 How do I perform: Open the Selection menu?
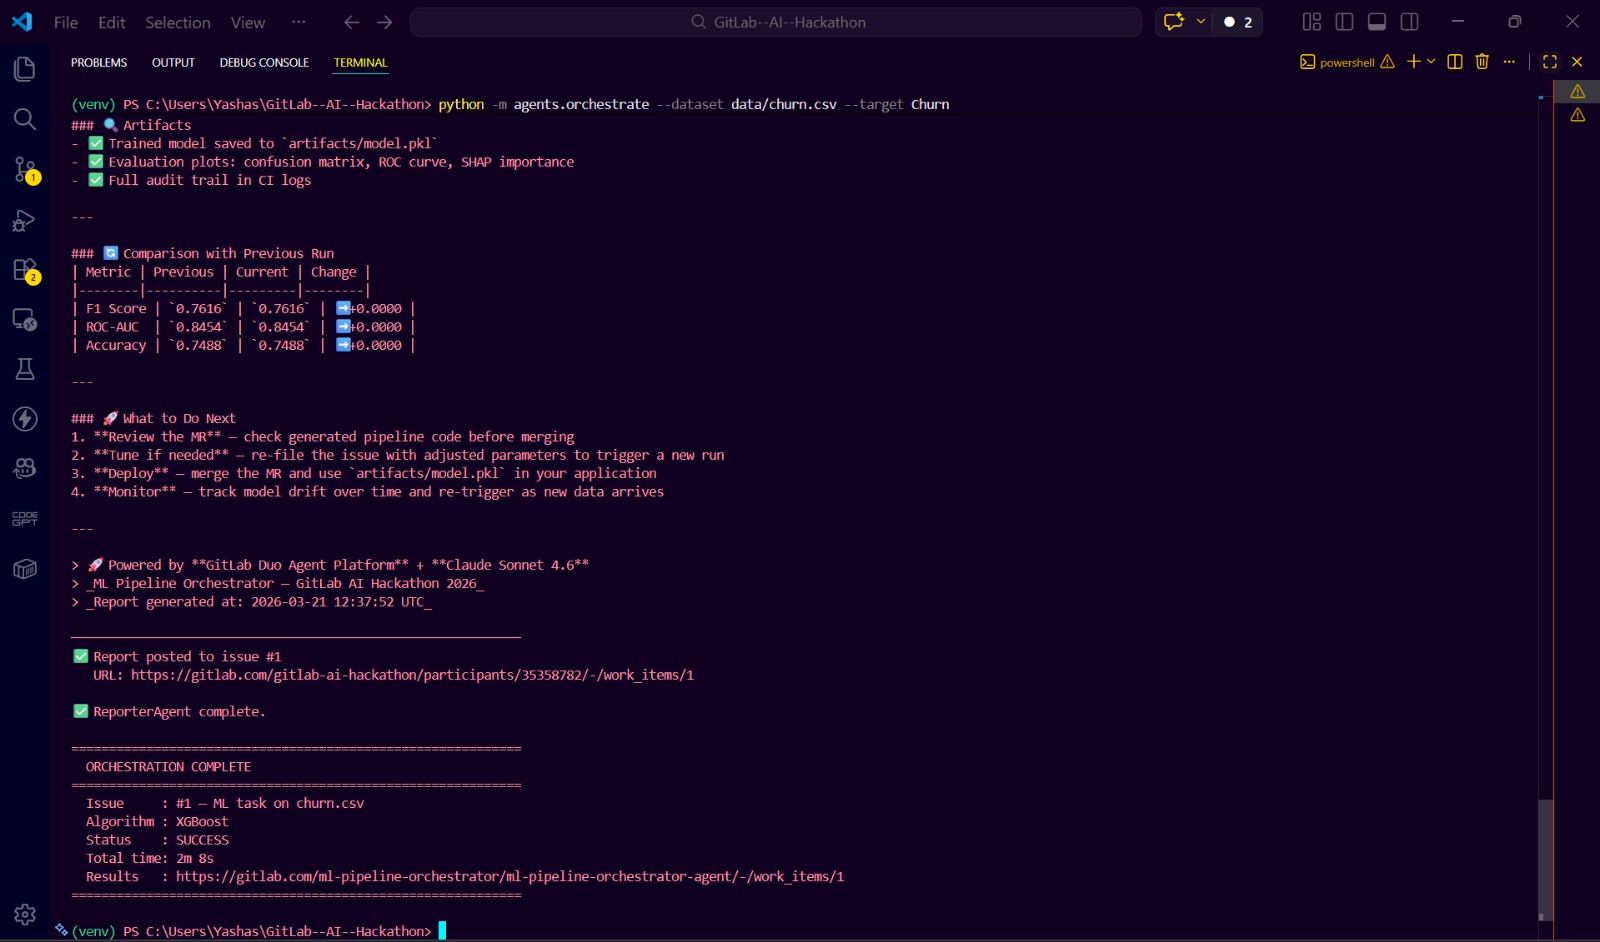[x=178, y=22]
